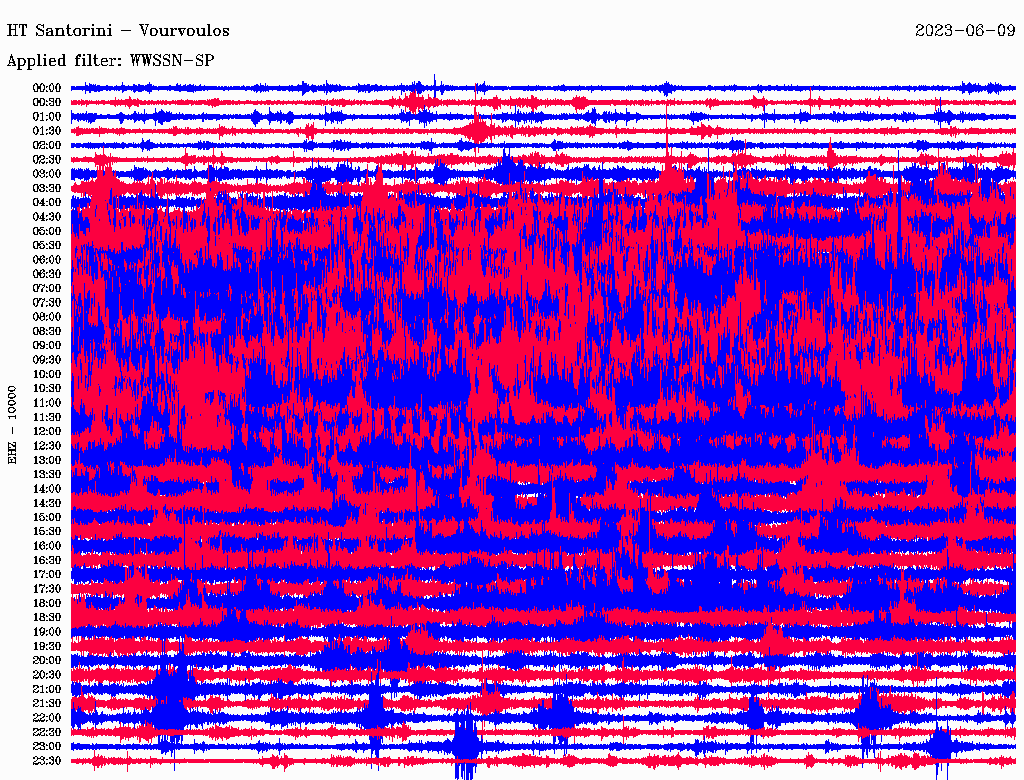Click the 03:00 time label

pos(47,174)
